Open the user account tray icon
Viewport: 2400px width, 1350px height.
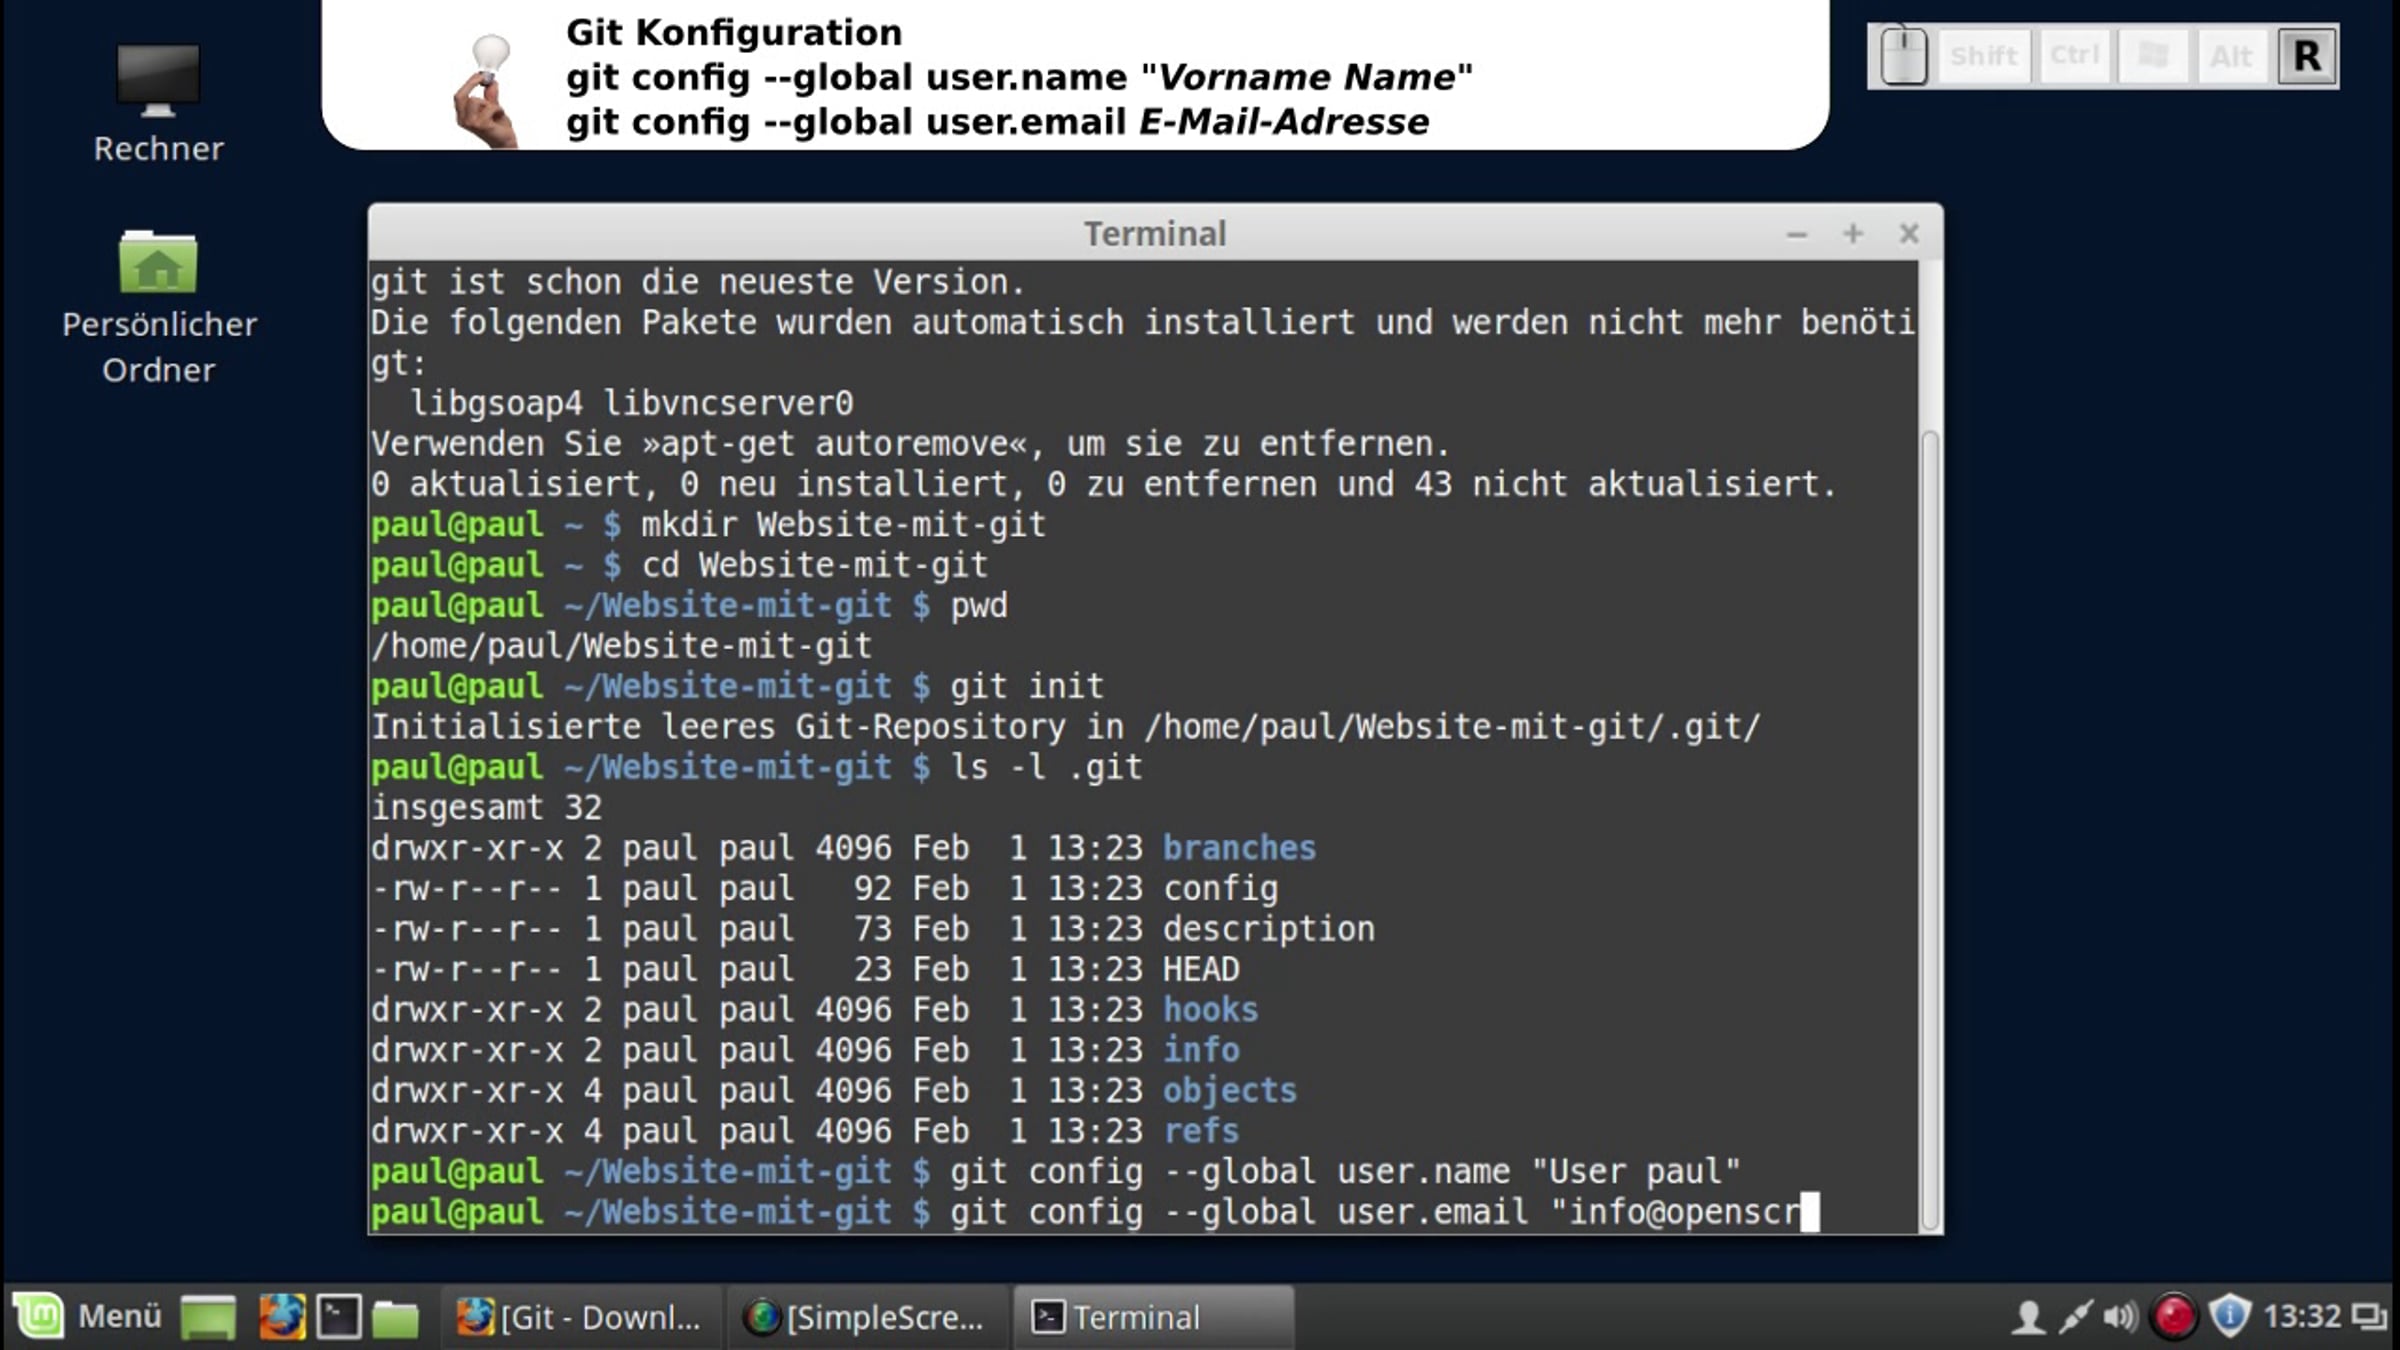(2027, 1317)
